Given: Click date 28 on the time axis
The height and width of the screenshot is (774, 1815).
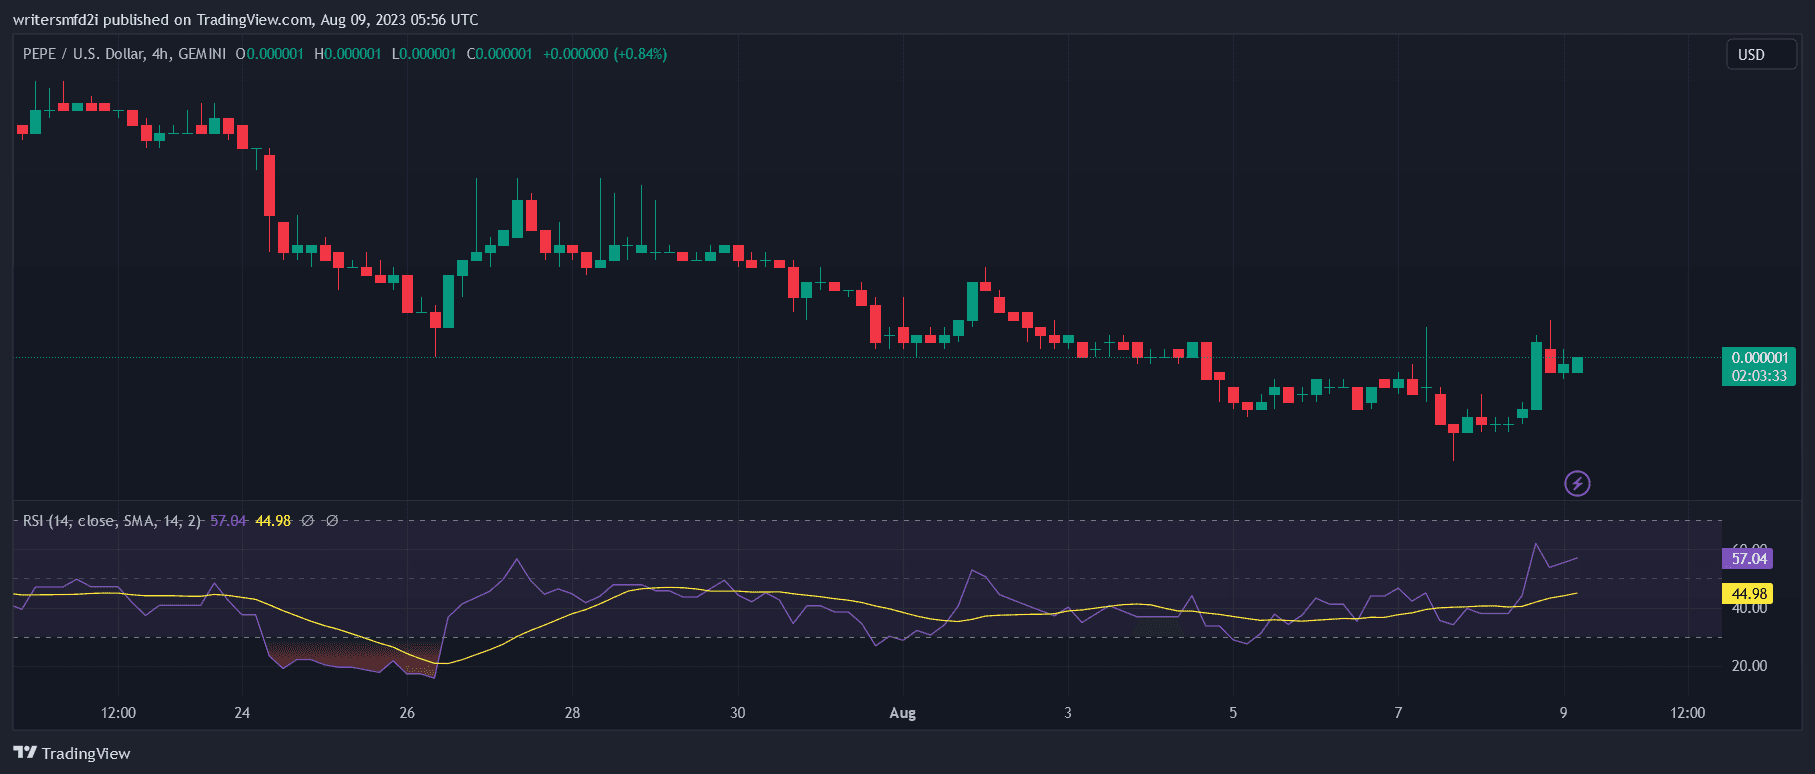Looking at the screenshot, I should 572,713.
